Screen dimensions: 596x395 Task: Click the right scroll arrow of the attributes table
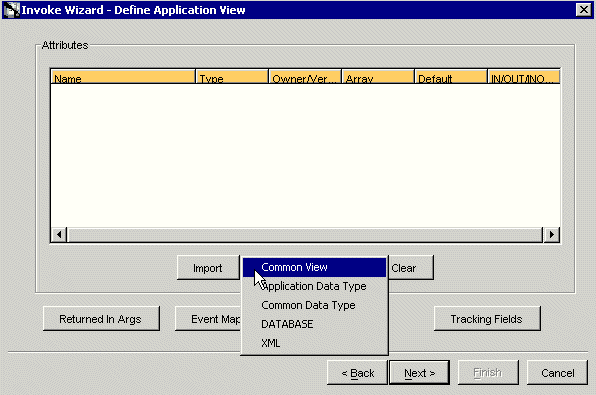tap(552, 235)
